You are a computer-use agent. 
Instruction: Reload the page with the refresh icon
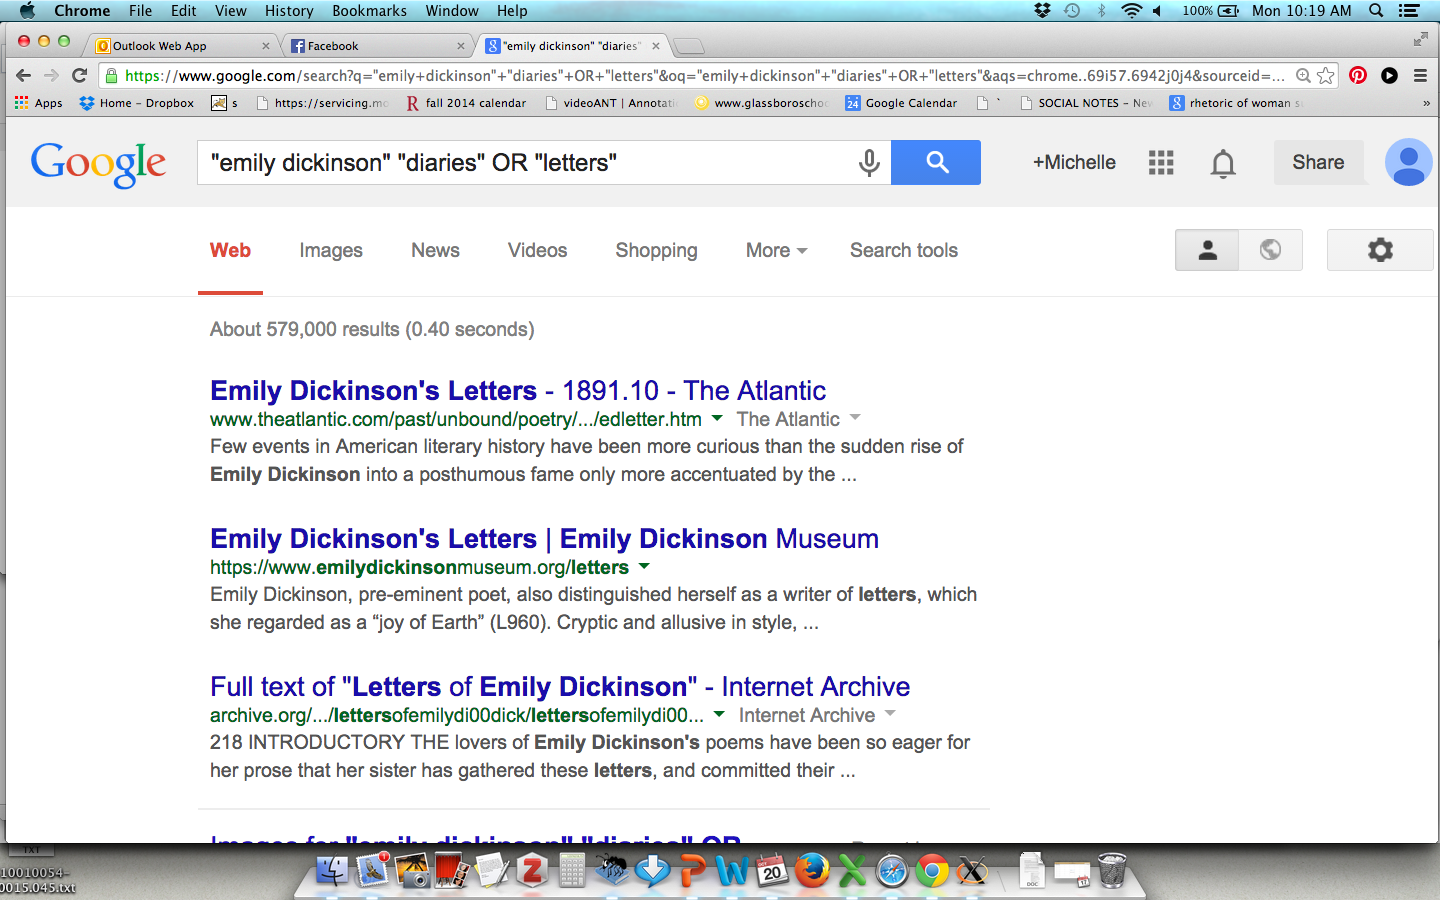click(x=80, y=75)
